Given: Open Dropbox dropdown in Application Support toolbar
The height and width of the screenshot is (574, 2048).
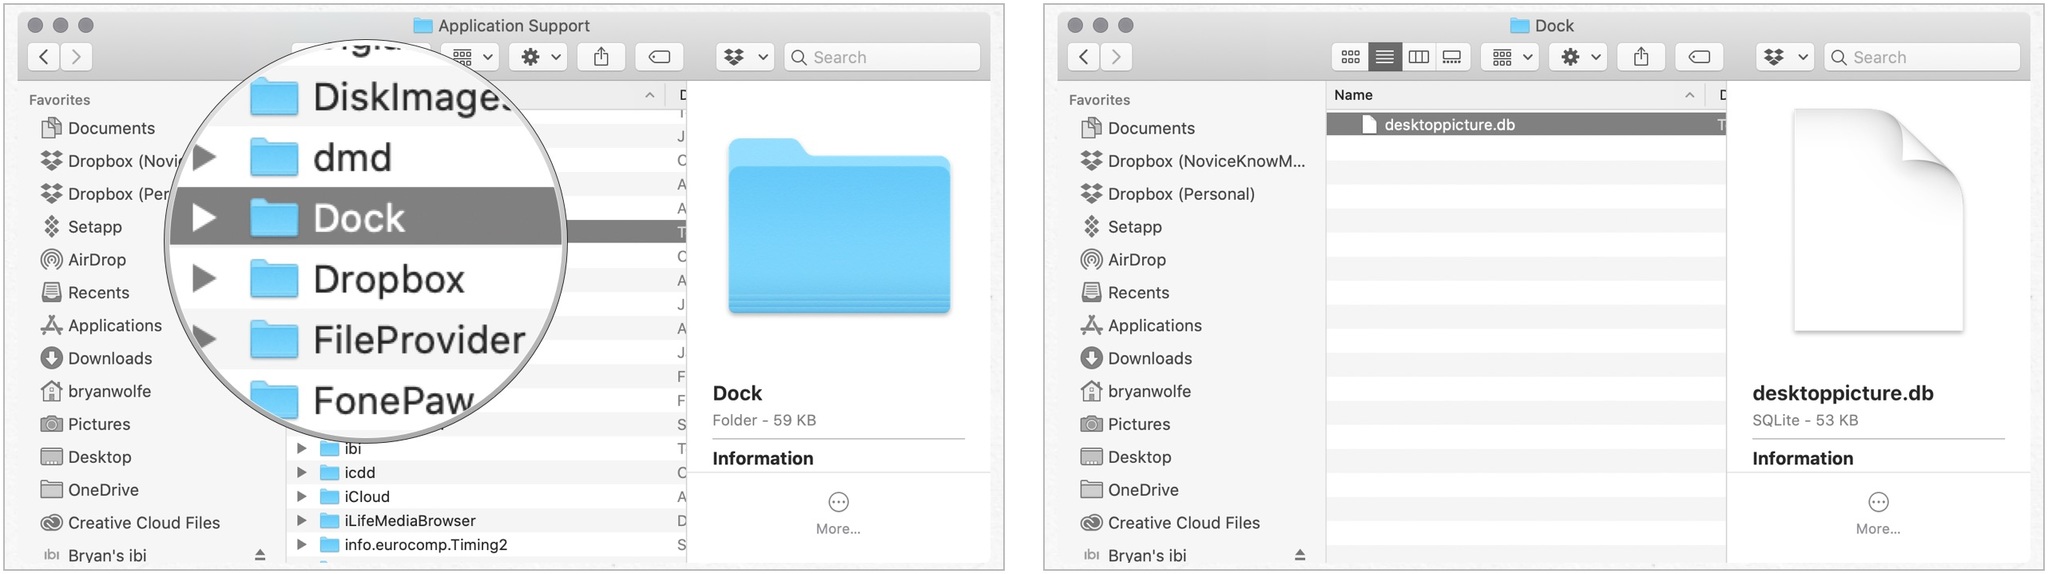Looking at the screenshot, I should tap(746, 57).
